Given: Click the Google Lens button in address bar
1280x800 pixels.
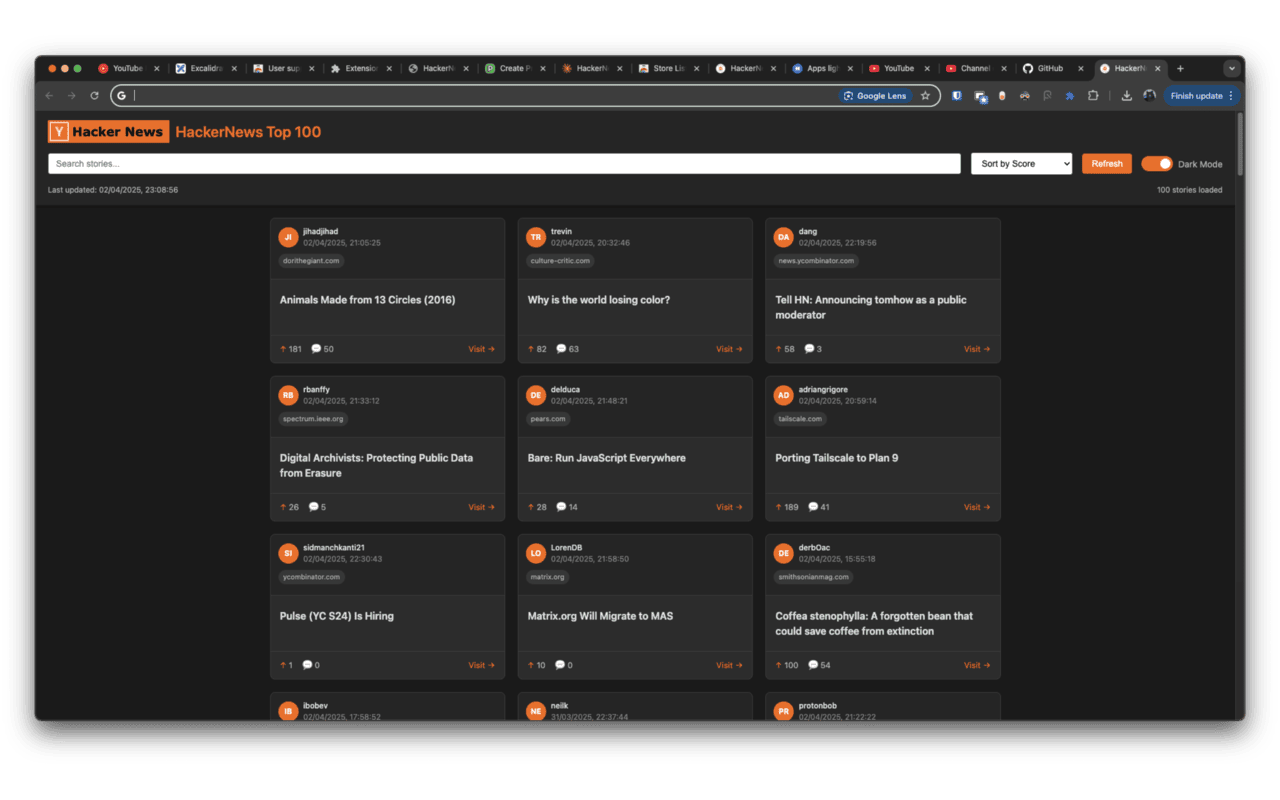Looking at the screenshot, I should (875, 96).
